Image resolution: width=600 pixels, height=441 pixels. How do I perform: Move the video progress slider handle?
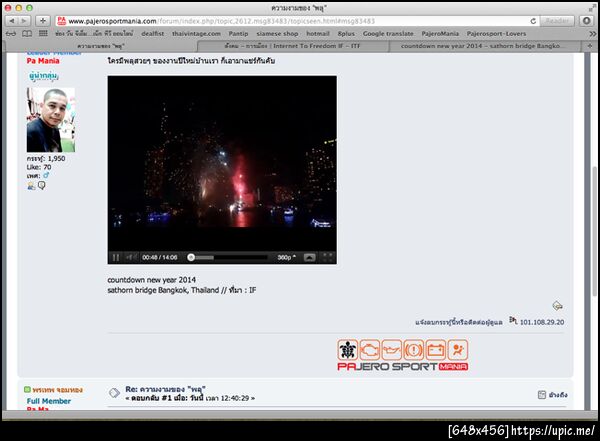191,257
